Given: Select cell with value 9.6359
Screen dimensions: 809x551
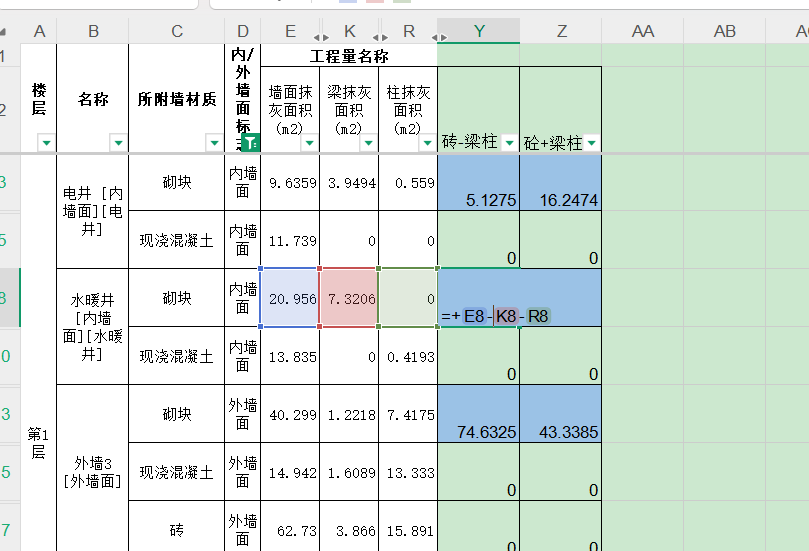Looking at the screenshot, I should point(290,183).
